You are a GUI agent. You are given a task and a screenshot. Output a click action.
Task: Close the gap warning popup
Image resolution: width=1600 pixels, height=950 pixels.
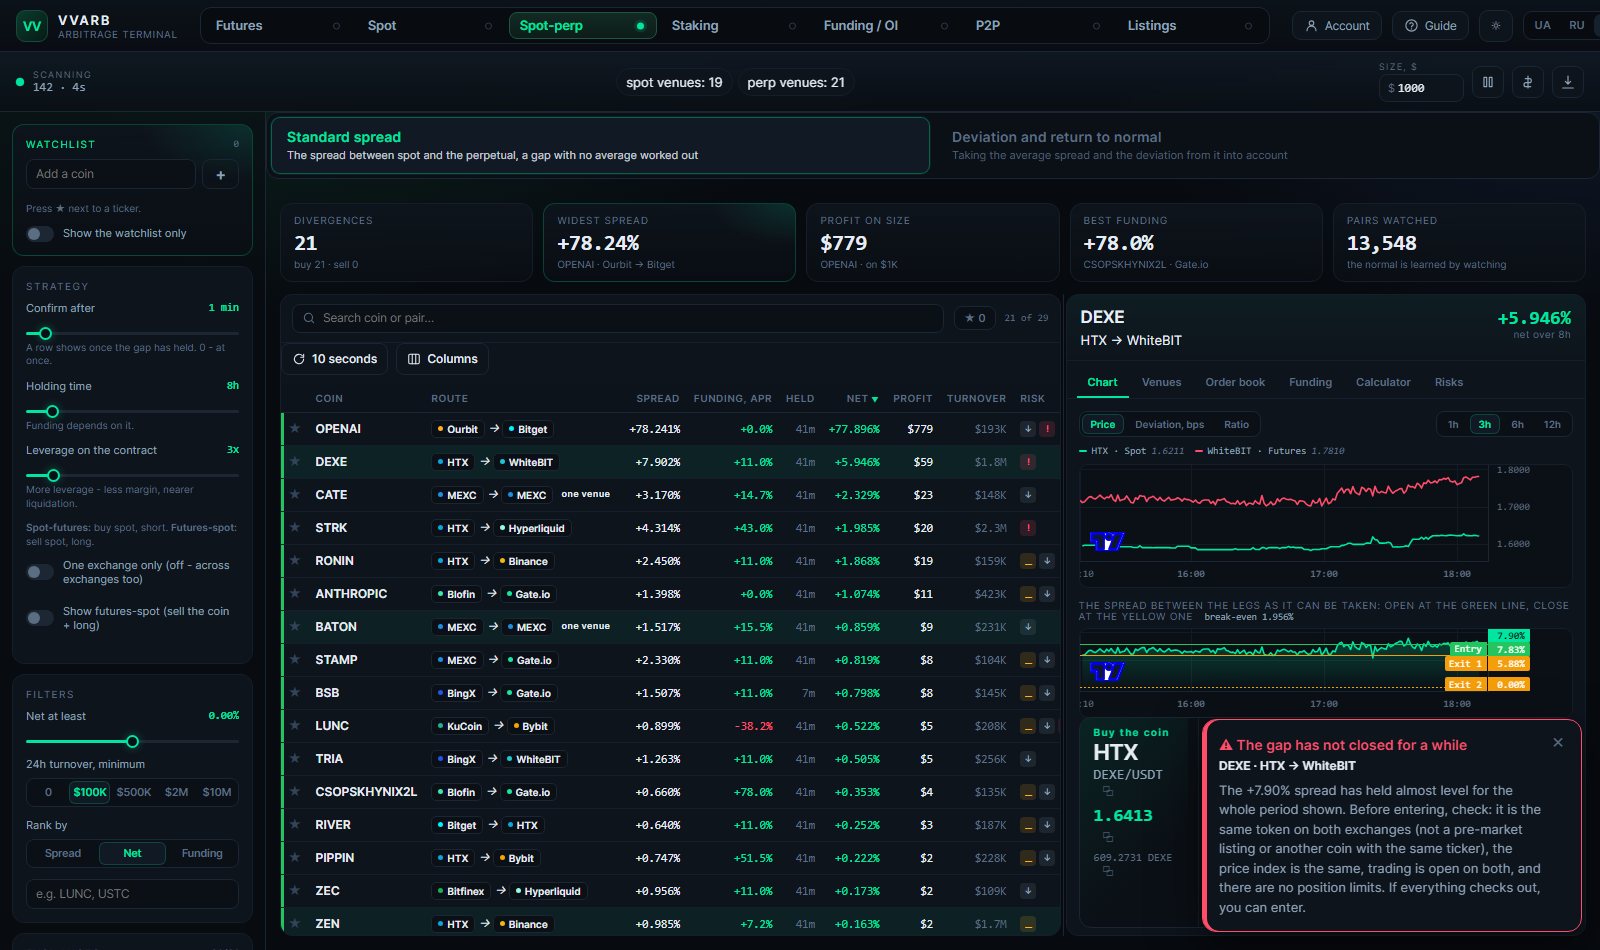(x=1558, y=743)
